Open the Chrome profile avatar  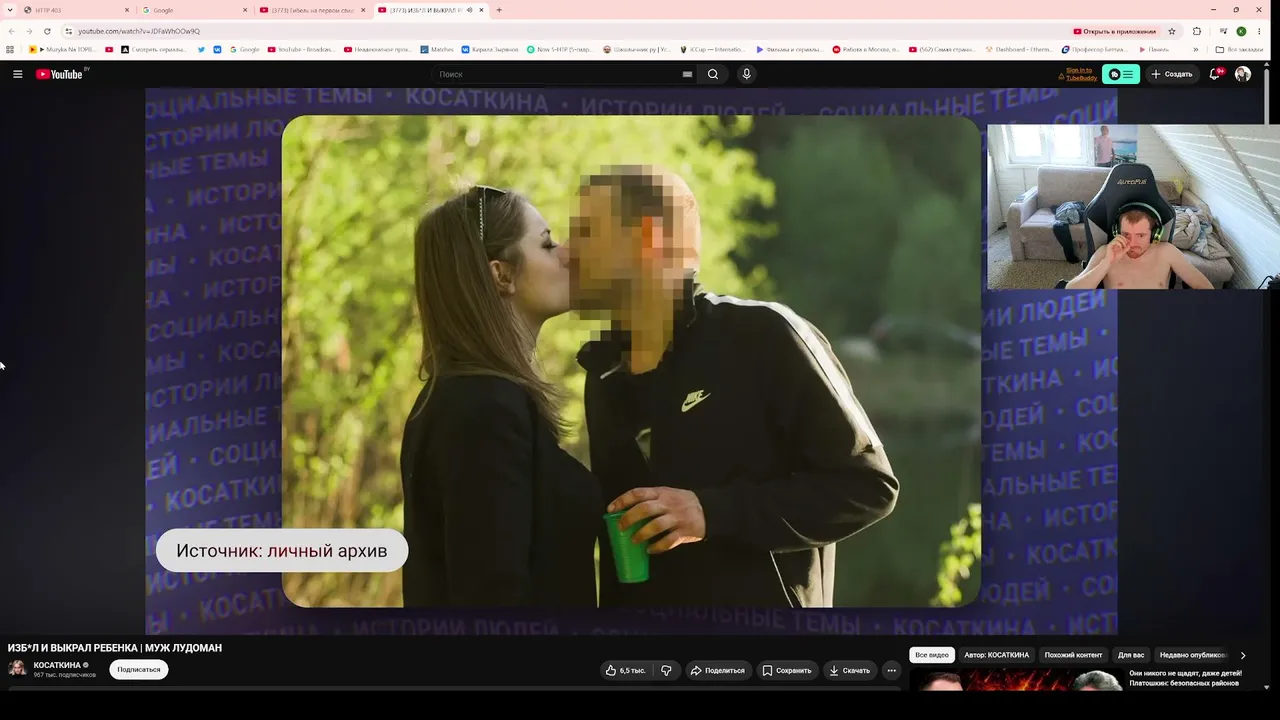click(1241, 31)
